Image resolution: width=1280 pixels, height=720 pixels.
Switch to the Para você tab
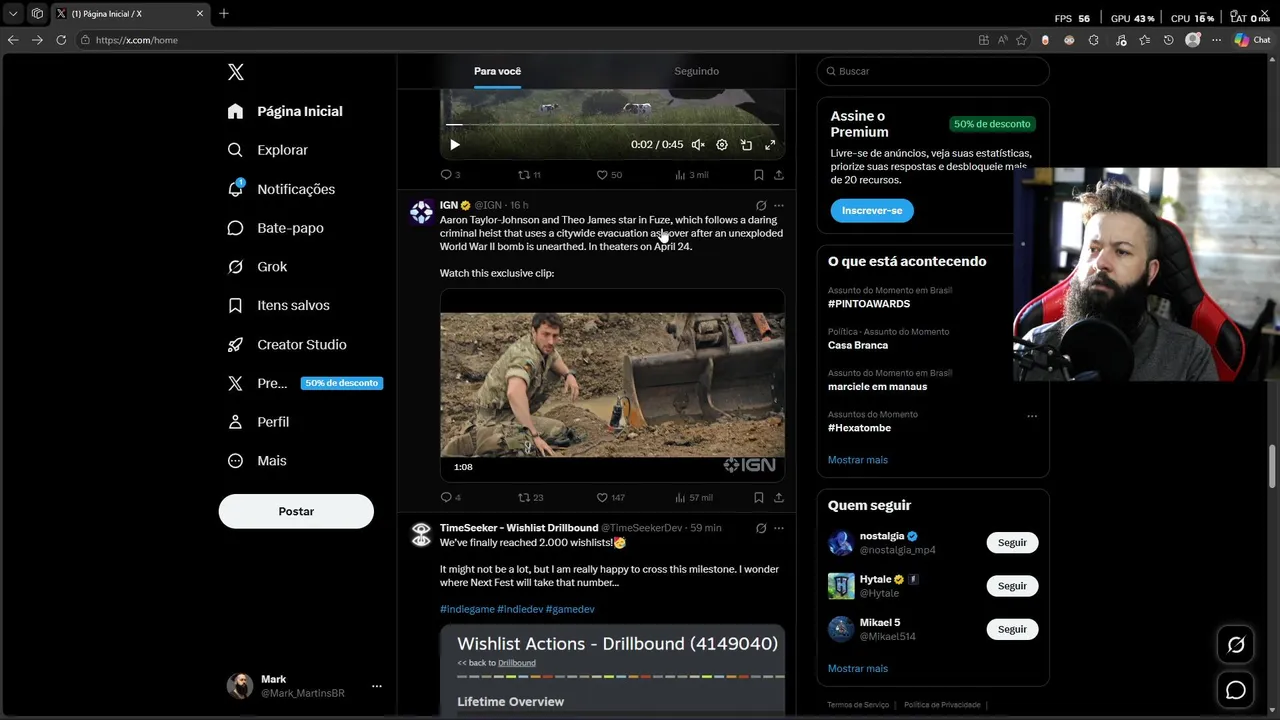(497, 71)
